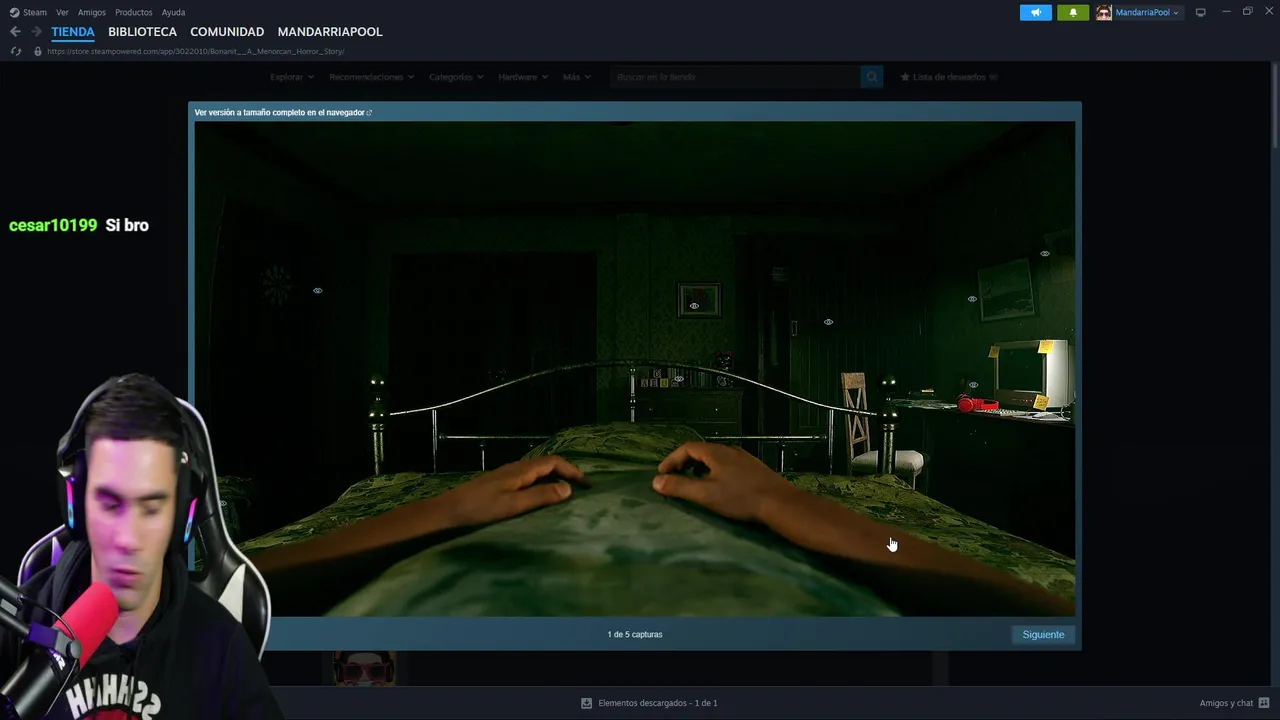The height and width of the screenshot is (720, 1280).
Task: Open Lista de deseados wishlist link
Action: coord(949,77)
